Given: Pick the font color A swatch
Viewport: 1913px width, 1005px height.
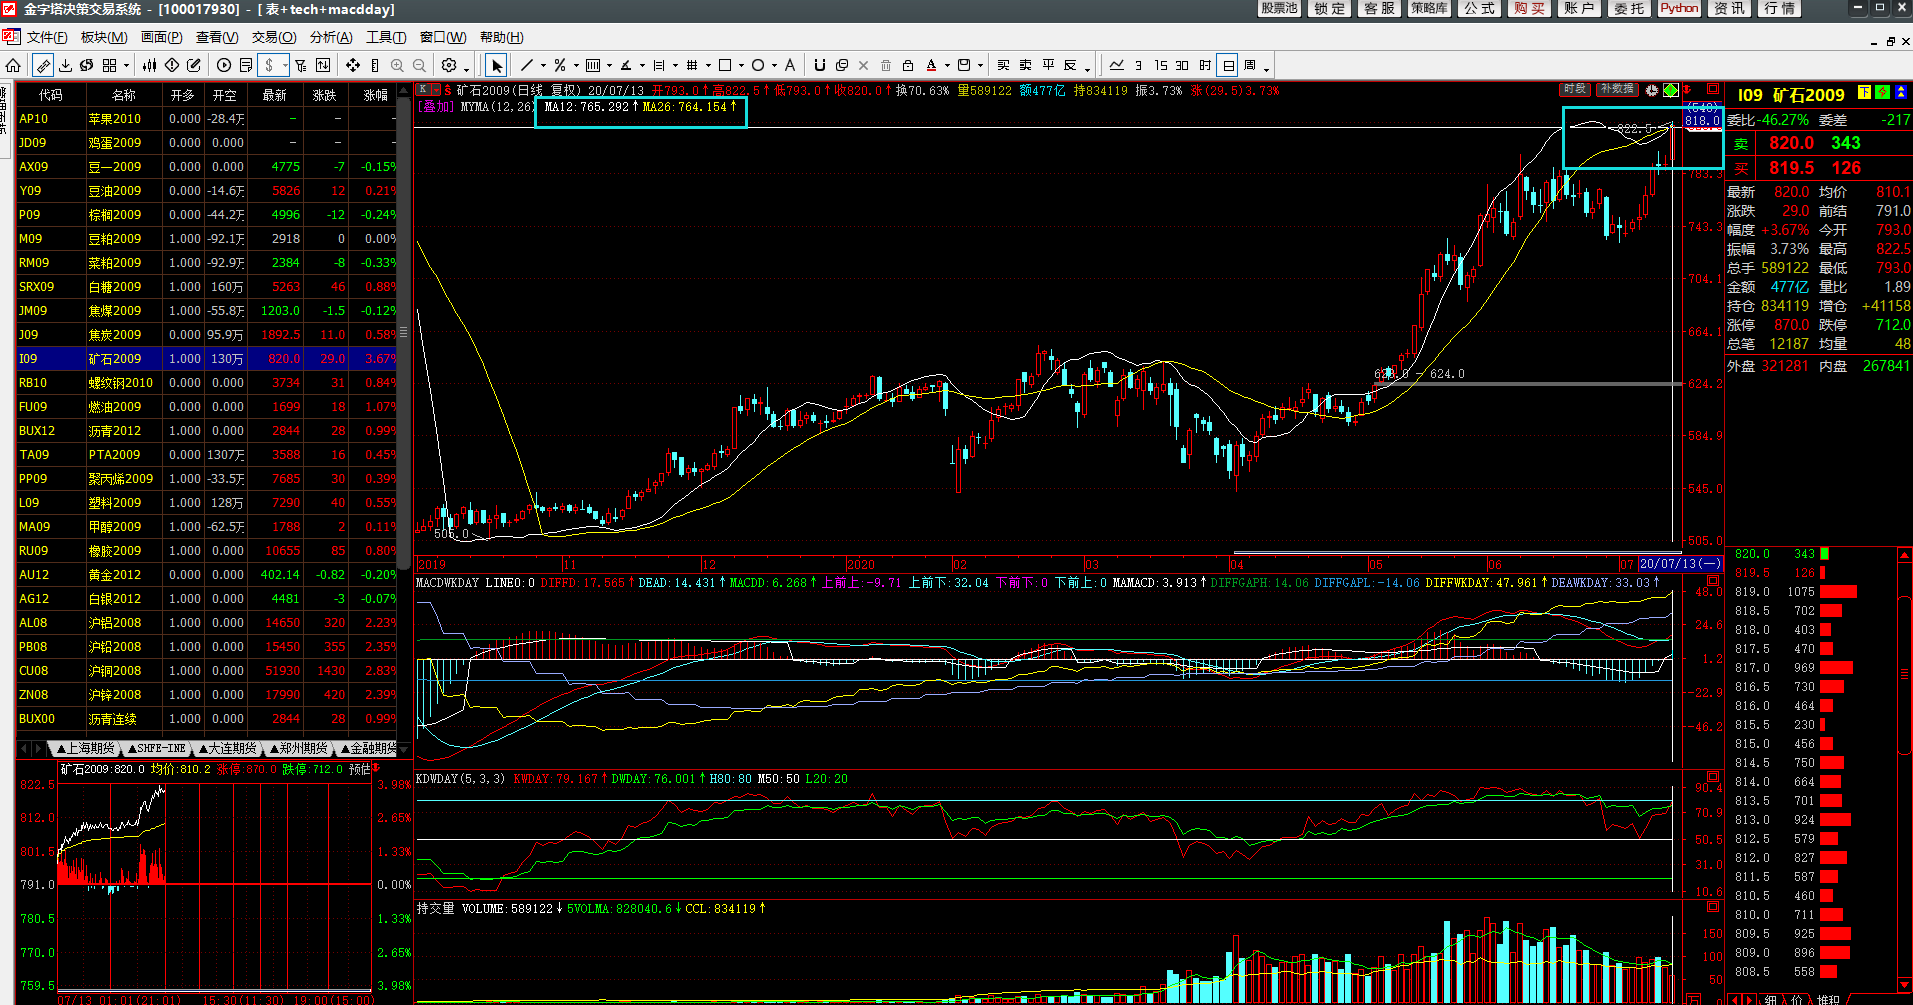Looking at the screenshot, I should [x=931, y=65].
